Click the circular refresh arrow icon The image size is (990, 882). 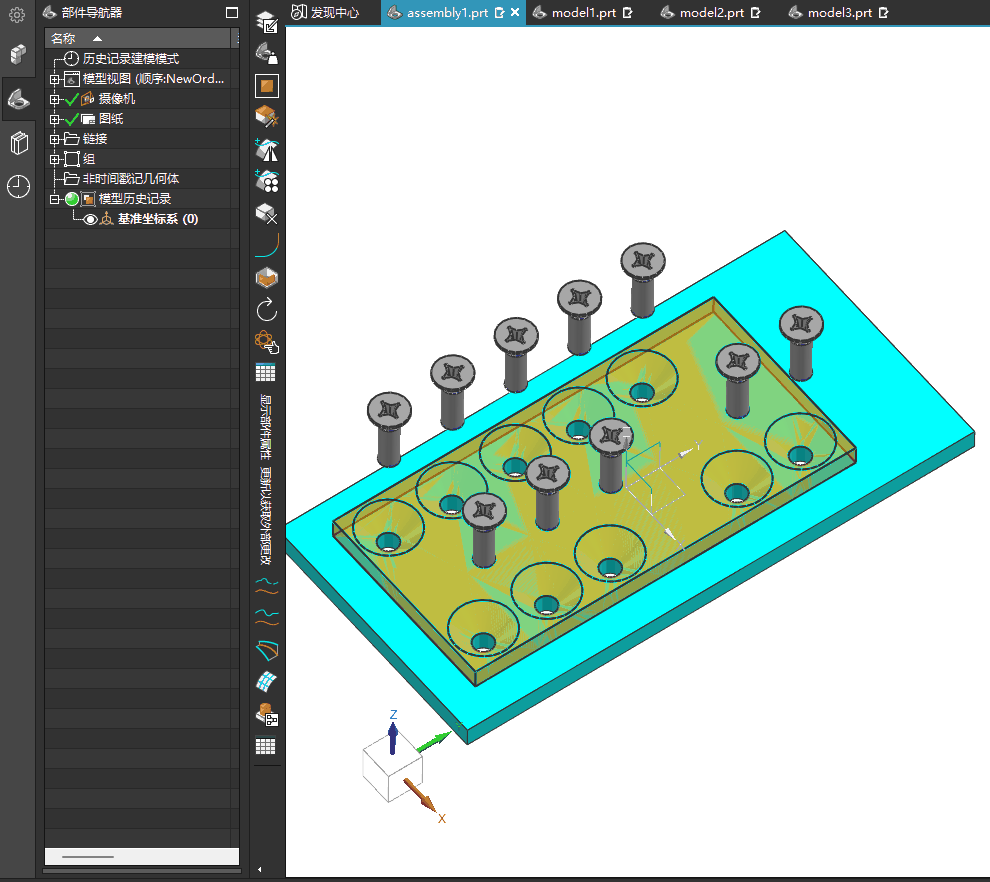266,310
